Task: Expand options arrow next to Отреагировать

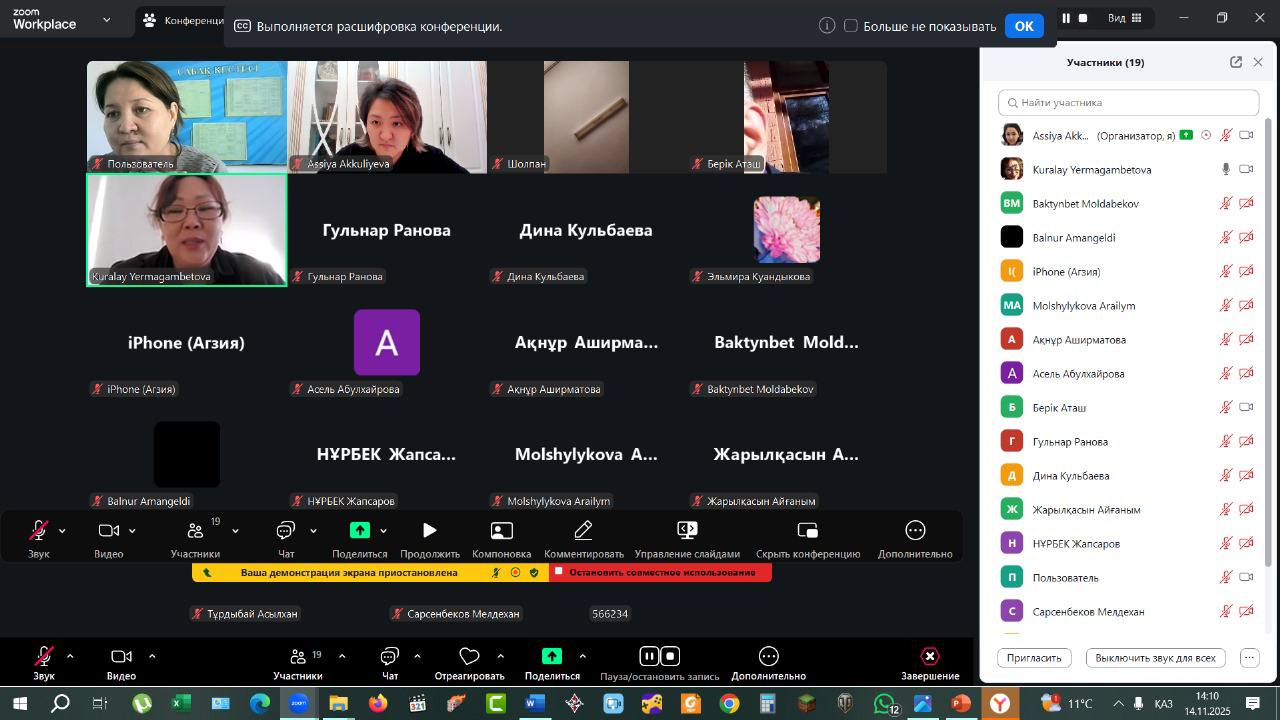Action: 500,657
